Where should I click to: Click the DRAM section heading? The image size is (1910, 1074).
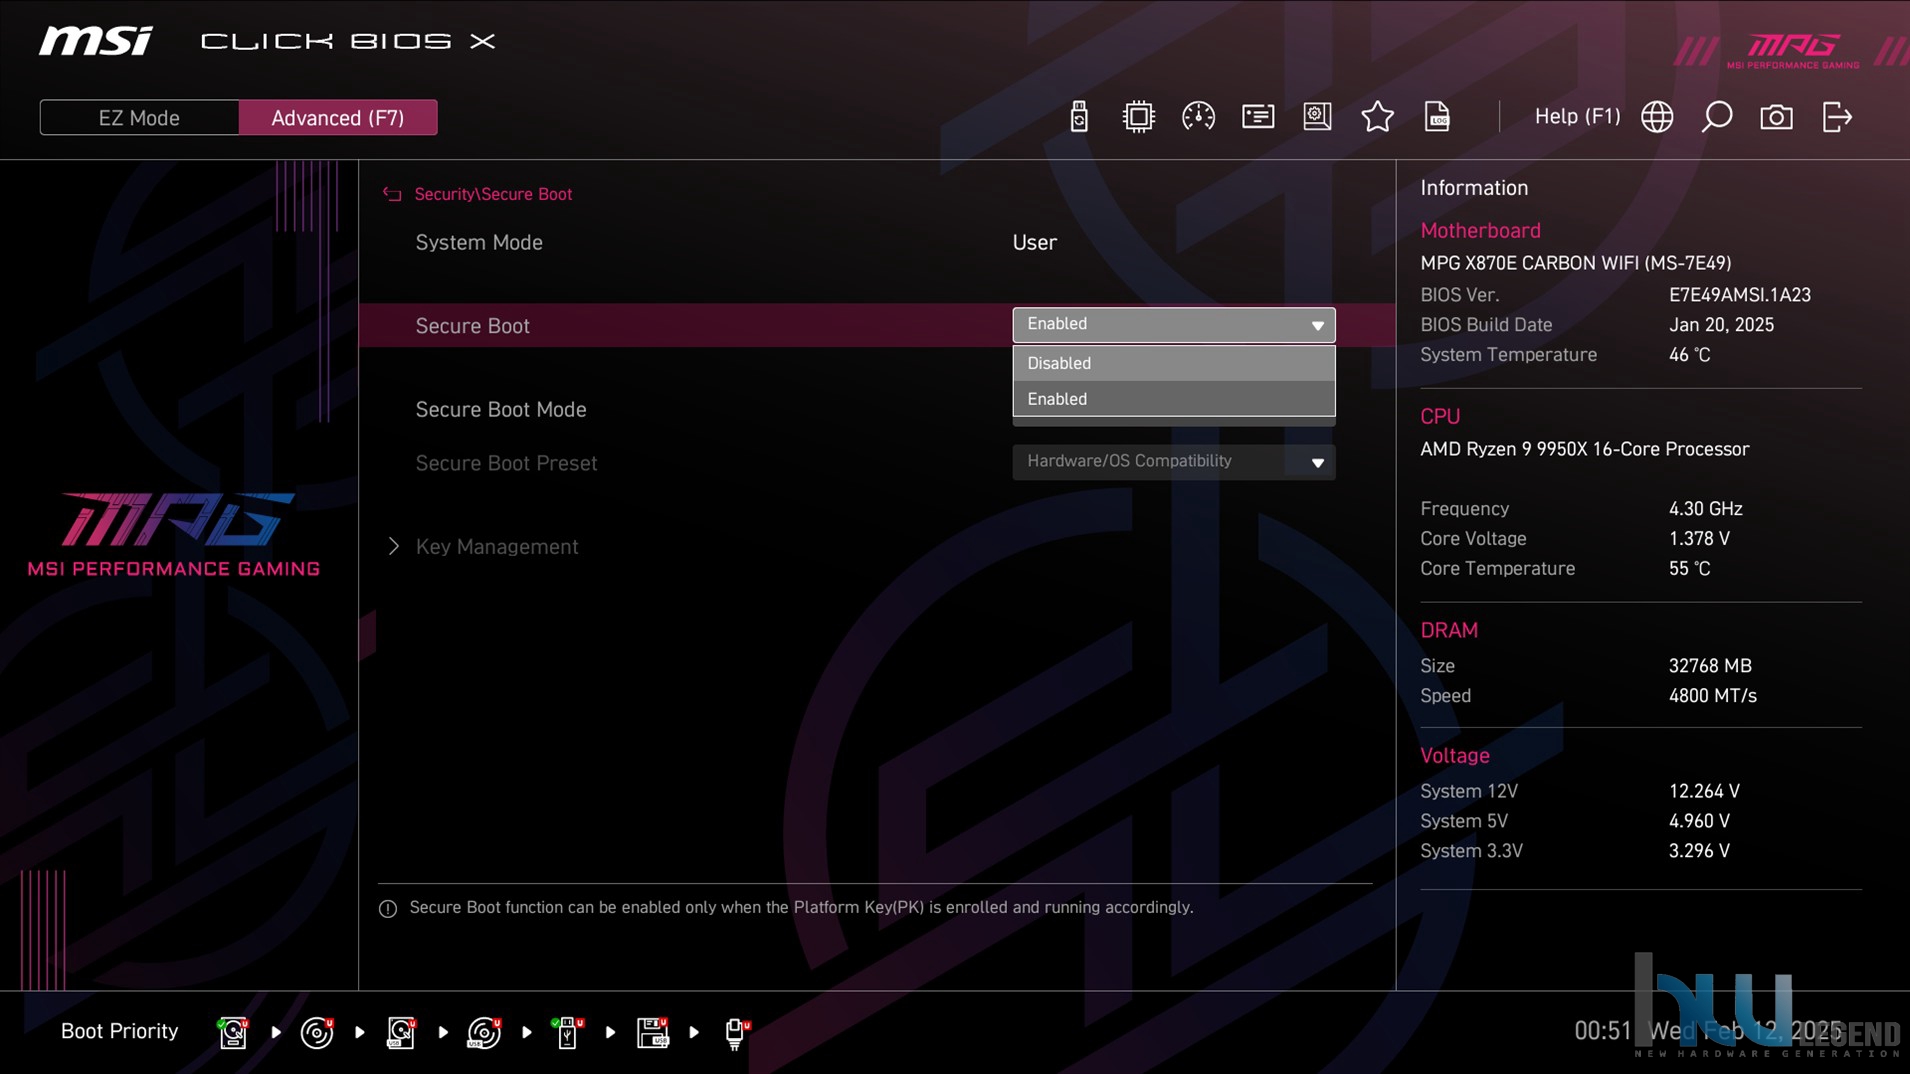[x=1448, y=631]
